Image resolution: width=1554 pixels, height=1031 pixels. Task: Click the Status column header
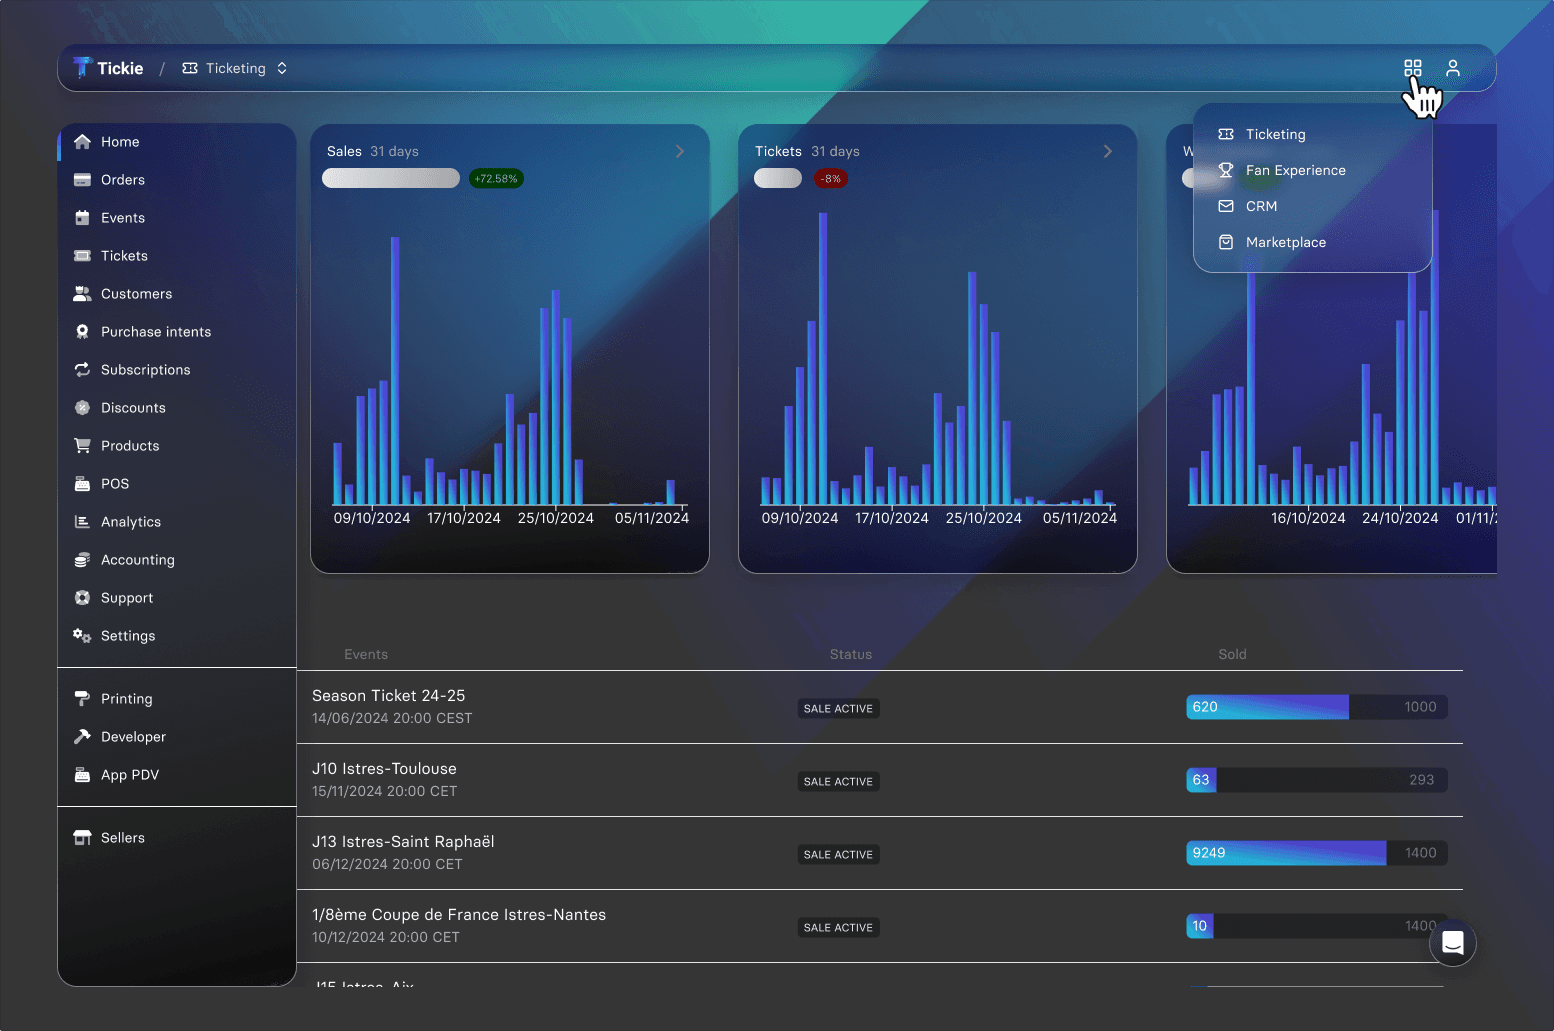tap(851, 654)
